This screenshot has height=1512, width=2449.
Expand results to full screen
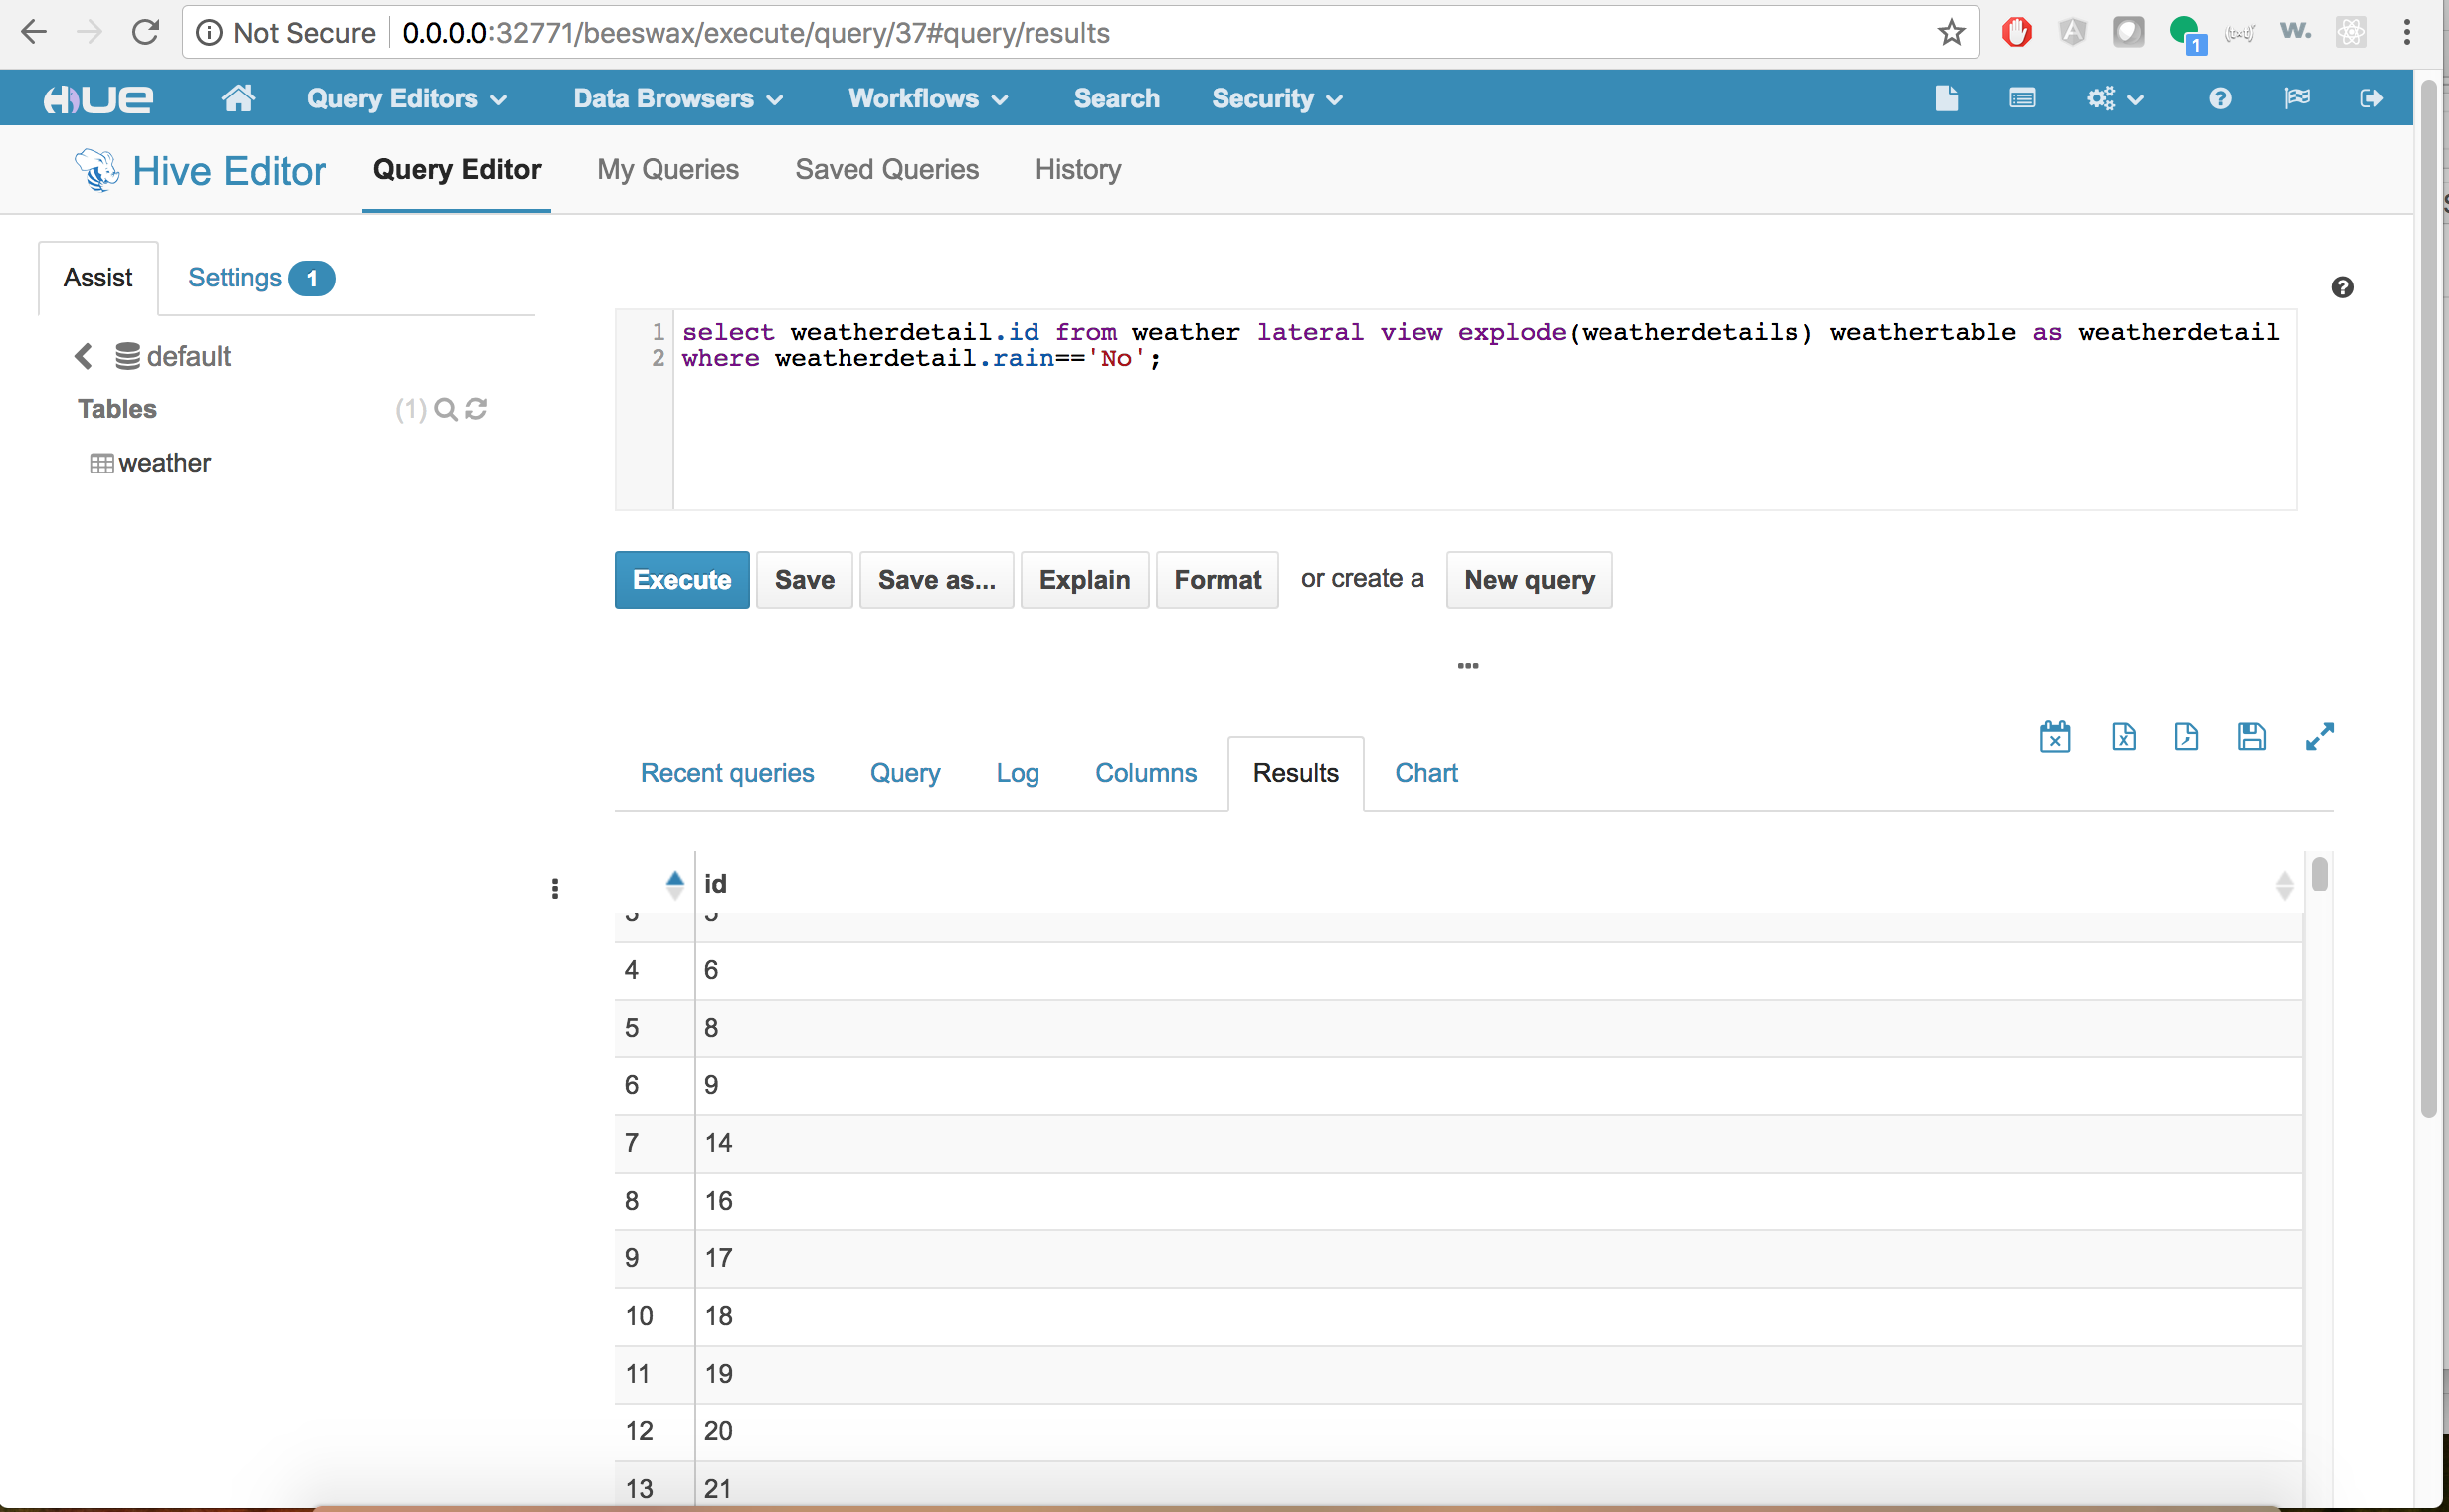pos(2319,737)
